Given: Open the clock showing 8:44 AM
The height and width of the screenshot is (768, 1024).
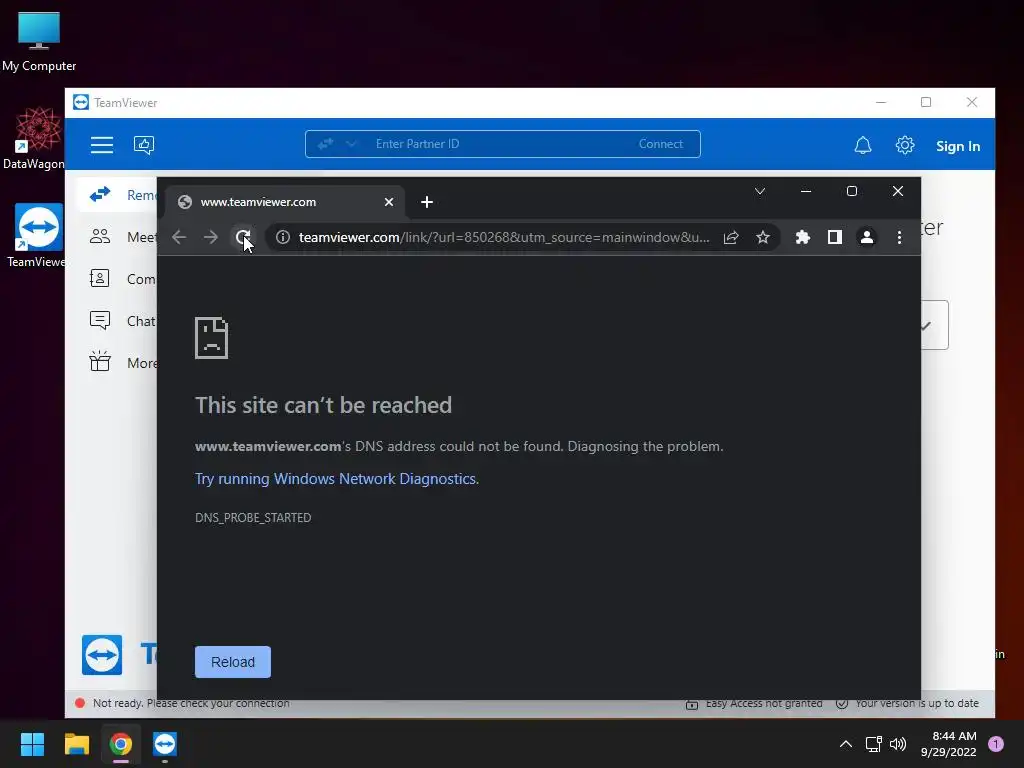Looking at the screenshot, I should click(948, 744).
